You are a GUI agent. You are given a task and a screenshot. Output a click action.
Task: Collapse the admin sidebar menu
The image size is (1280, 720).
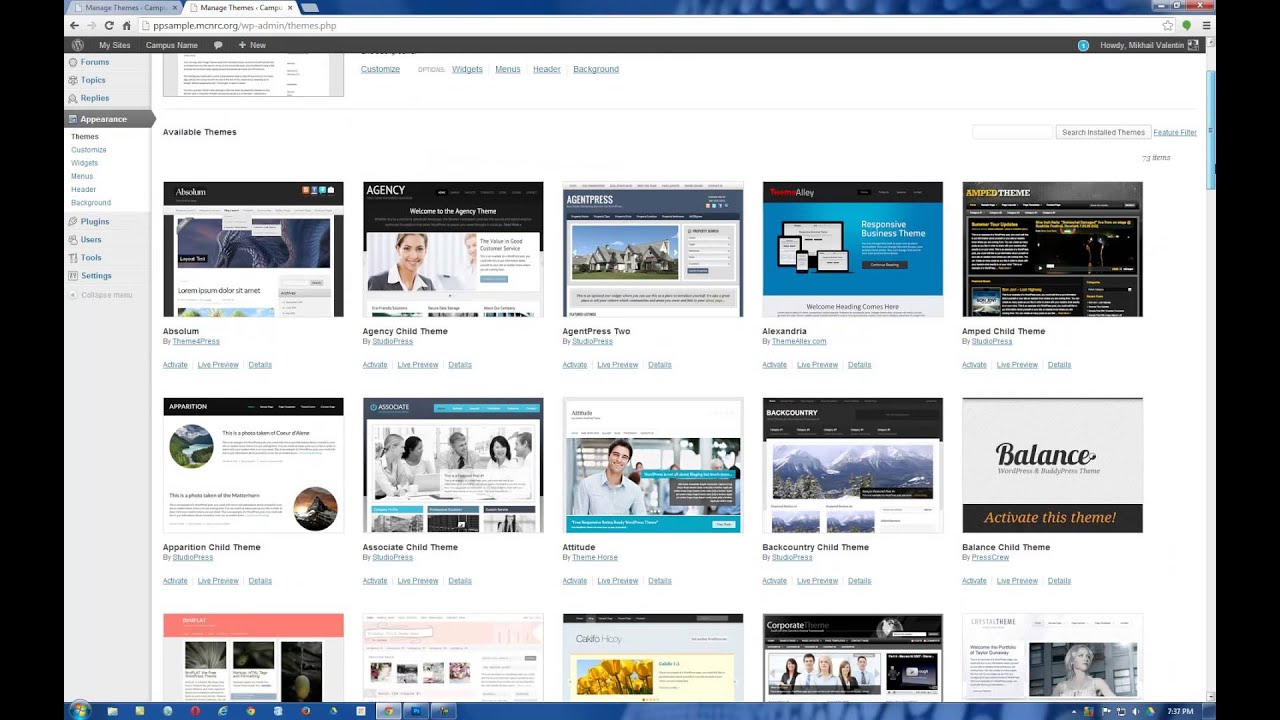[100, 295]
